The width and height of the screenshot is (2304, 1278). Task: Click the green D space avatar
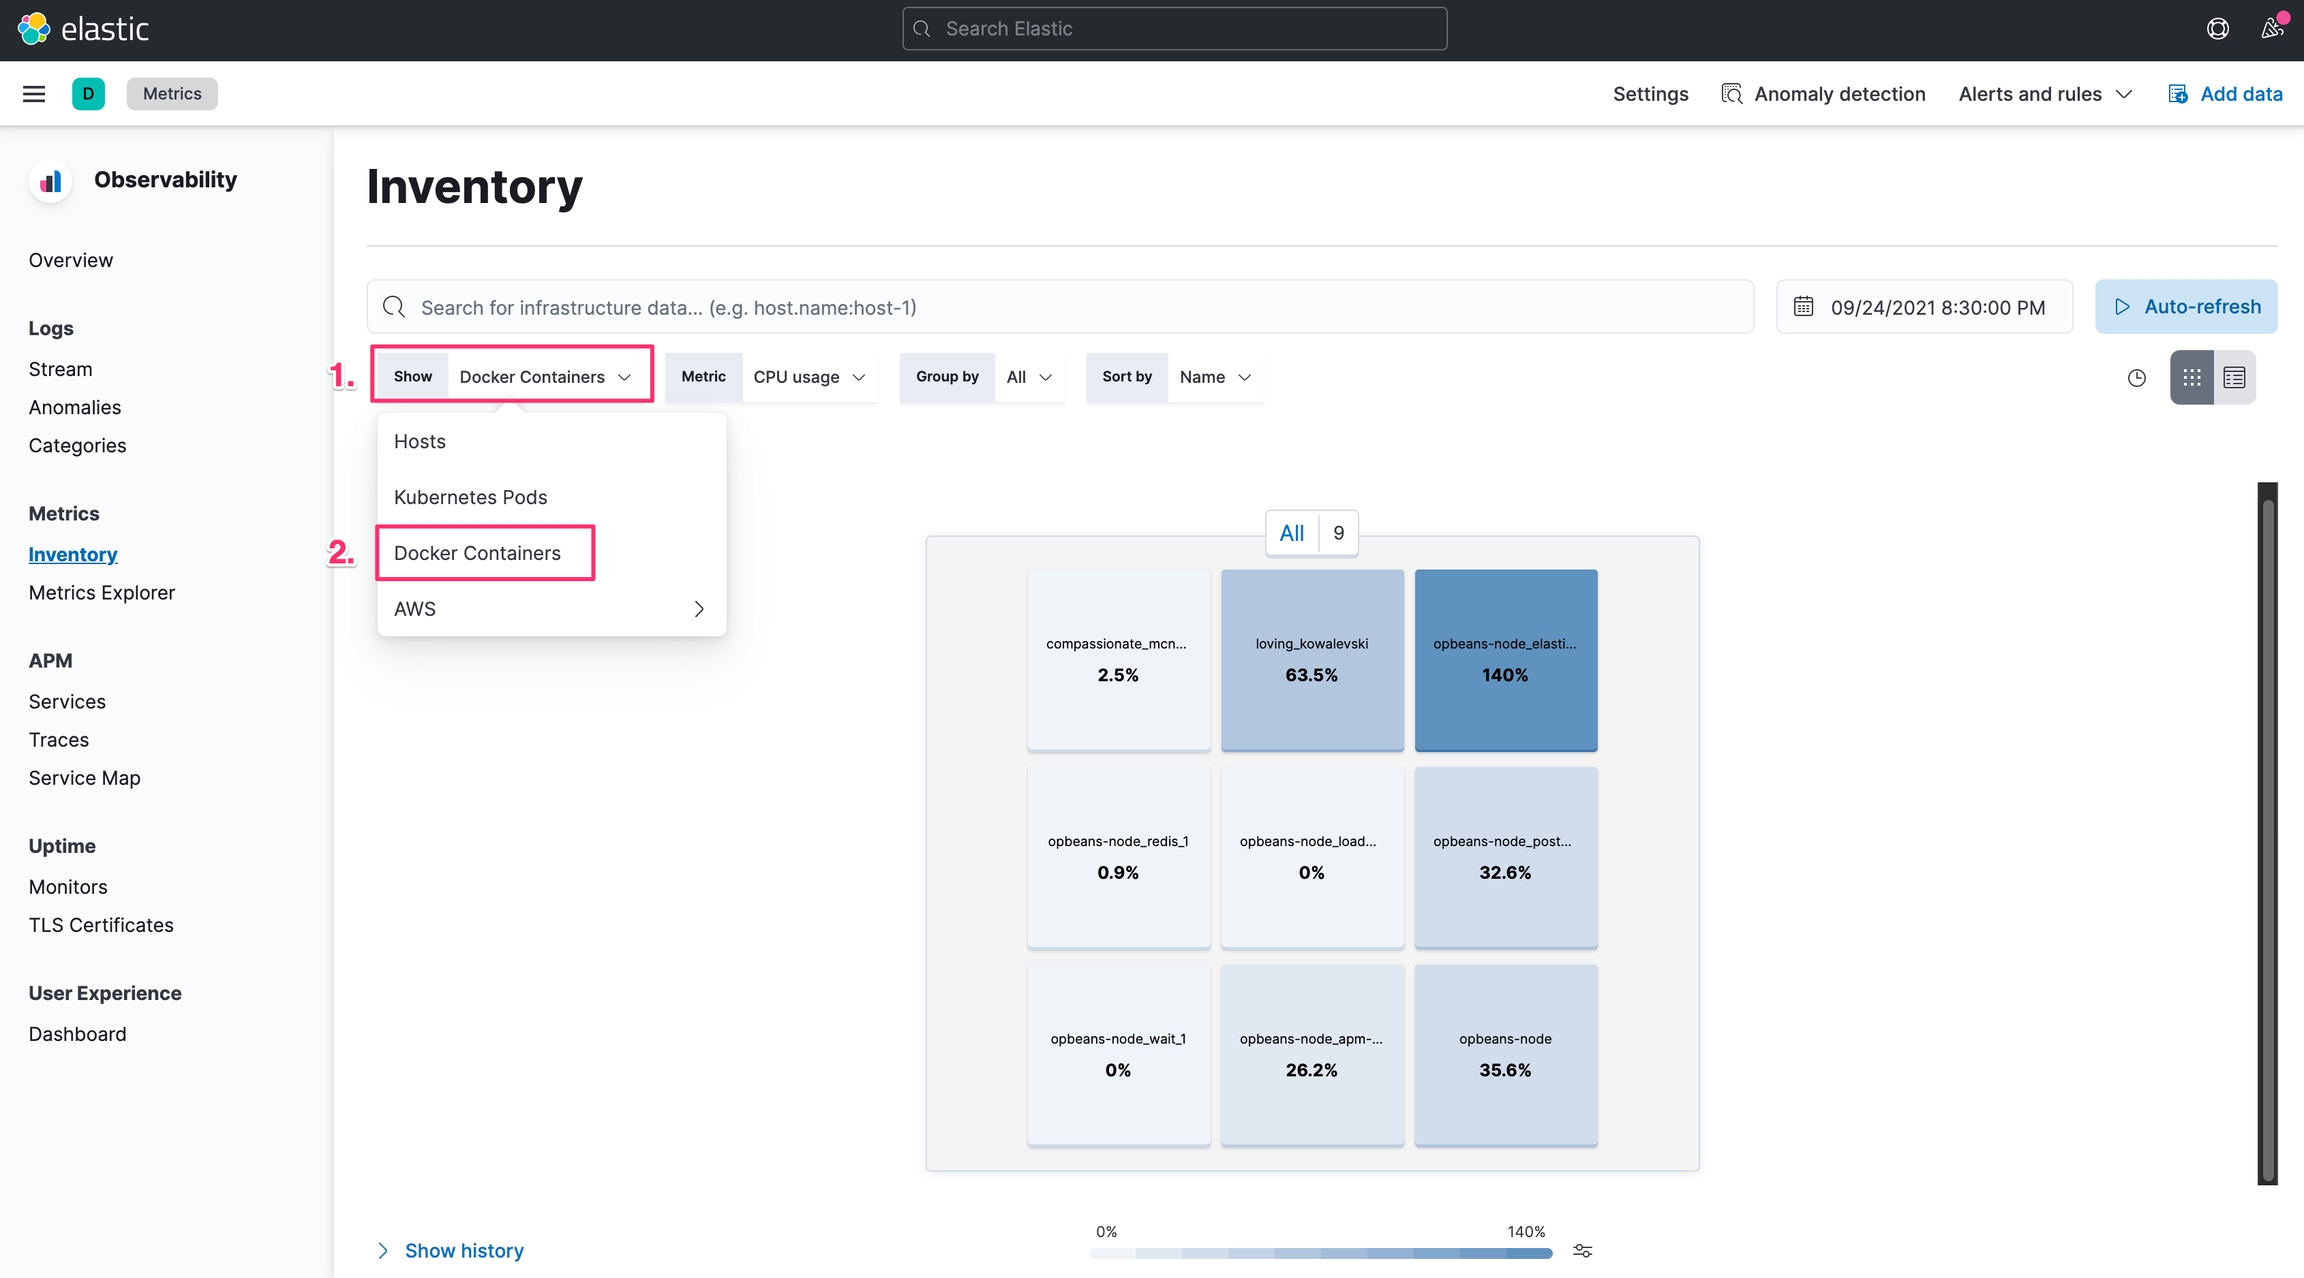tap(88, 94)
